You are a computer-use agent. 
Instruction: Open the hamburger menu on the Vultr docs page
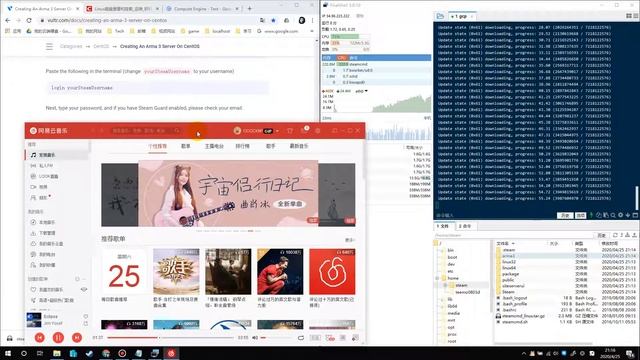pyautogui.click(x=49, y=47)
